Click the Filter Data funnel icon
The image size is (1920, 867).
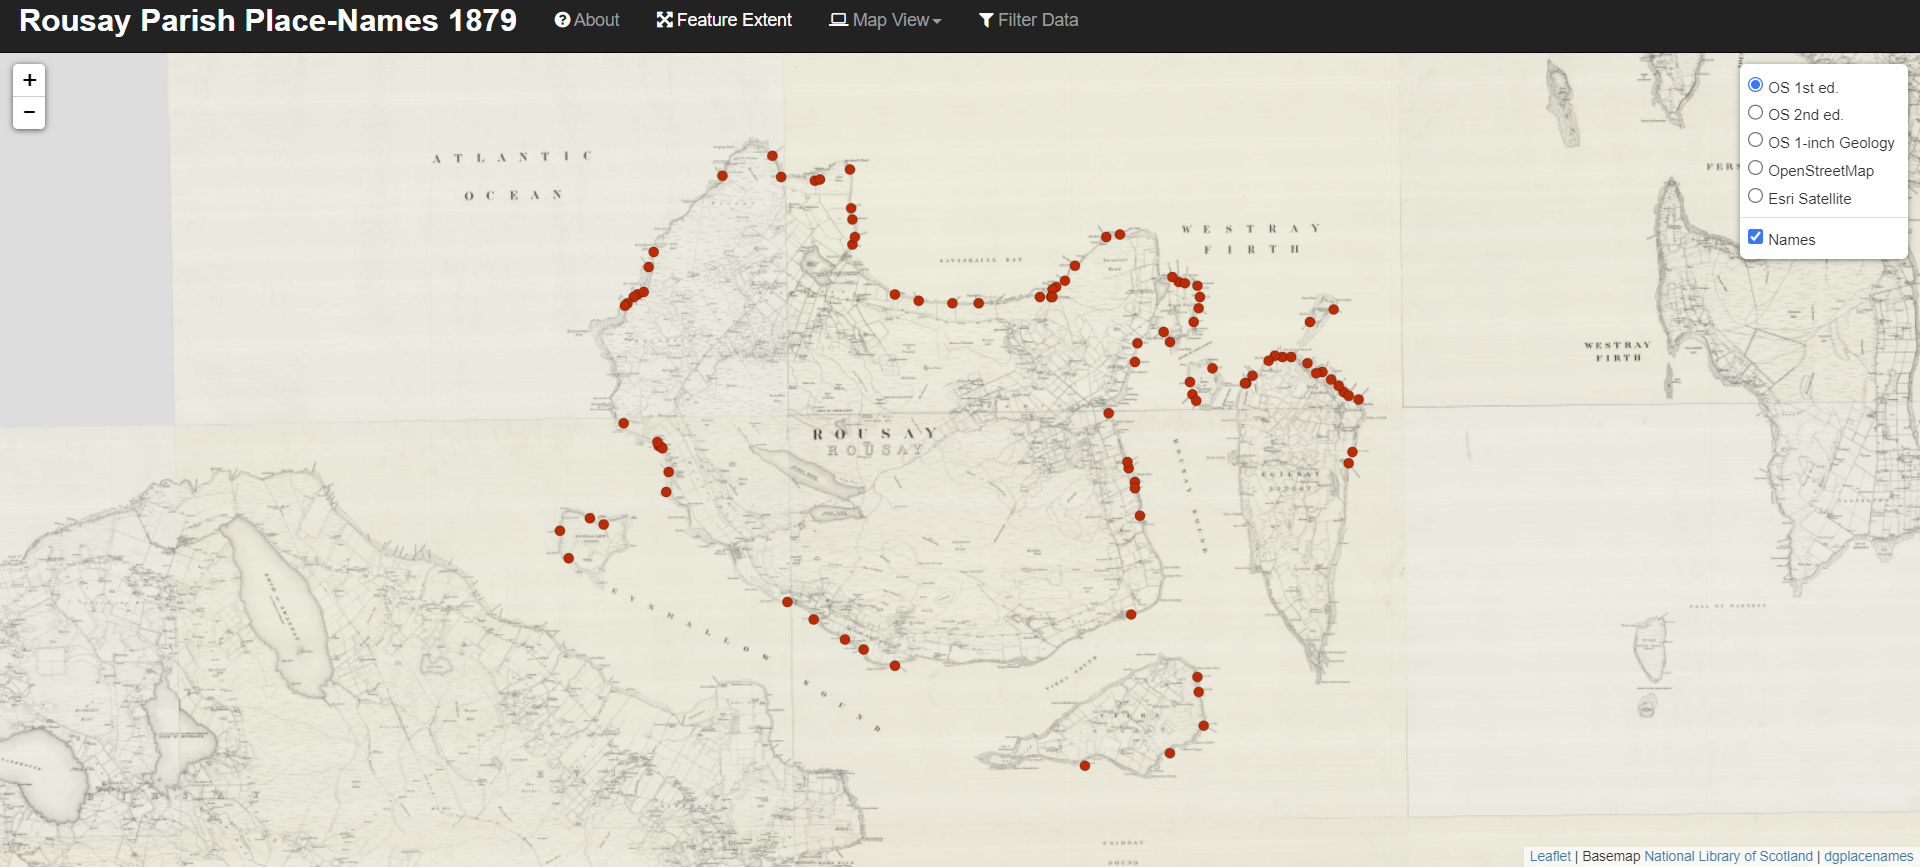[x=986, y=20]
